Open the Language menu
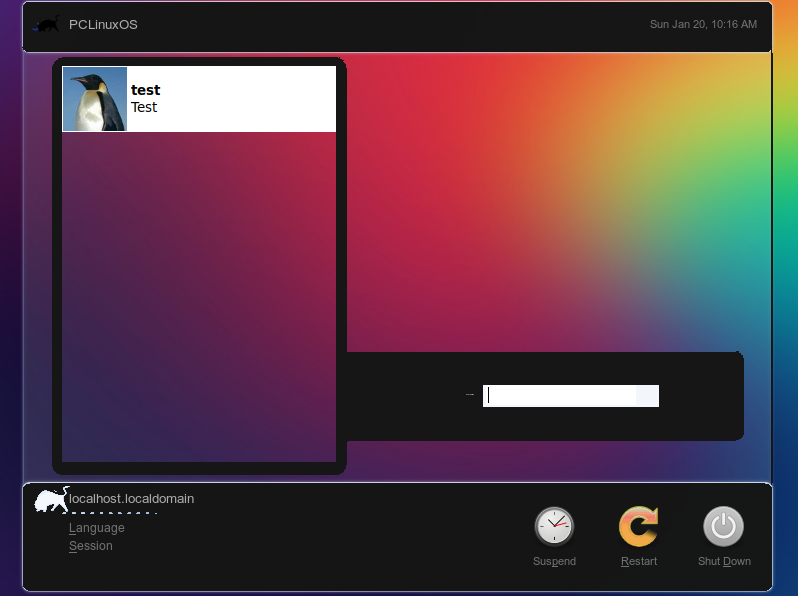 point(97,528)
